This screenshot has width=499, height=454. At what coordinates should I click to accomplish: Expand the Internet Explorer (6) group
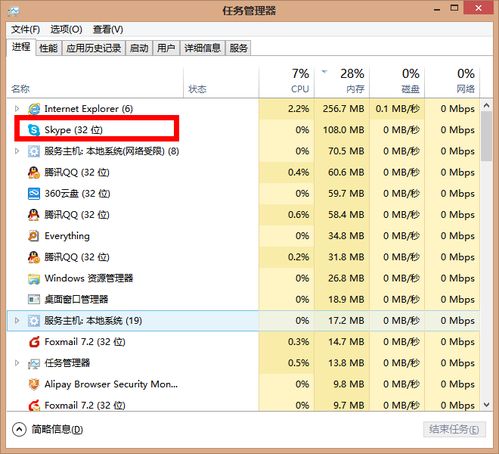coord(17,109)
